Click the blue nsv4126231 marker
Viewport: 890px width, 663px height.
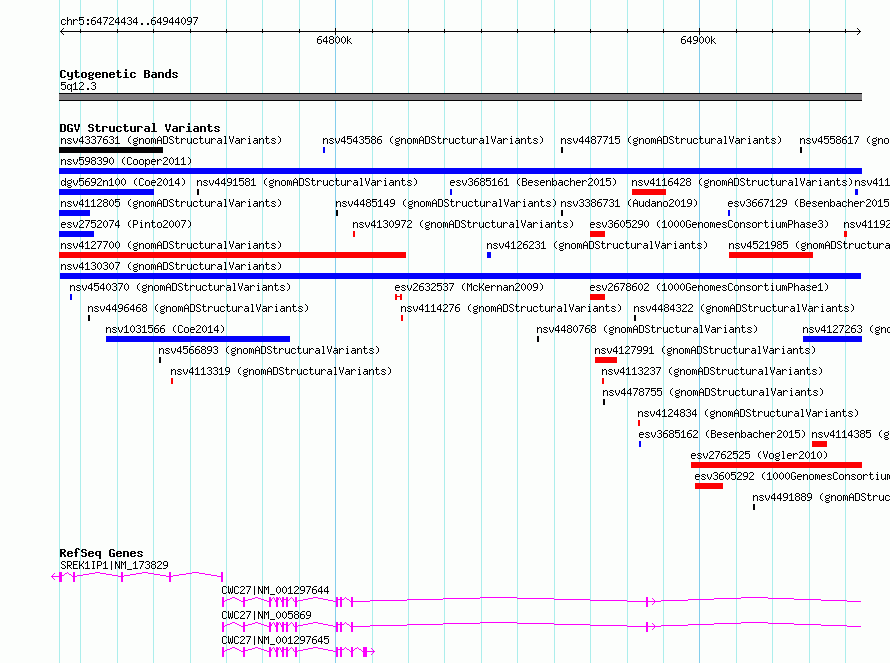point(489,255)
